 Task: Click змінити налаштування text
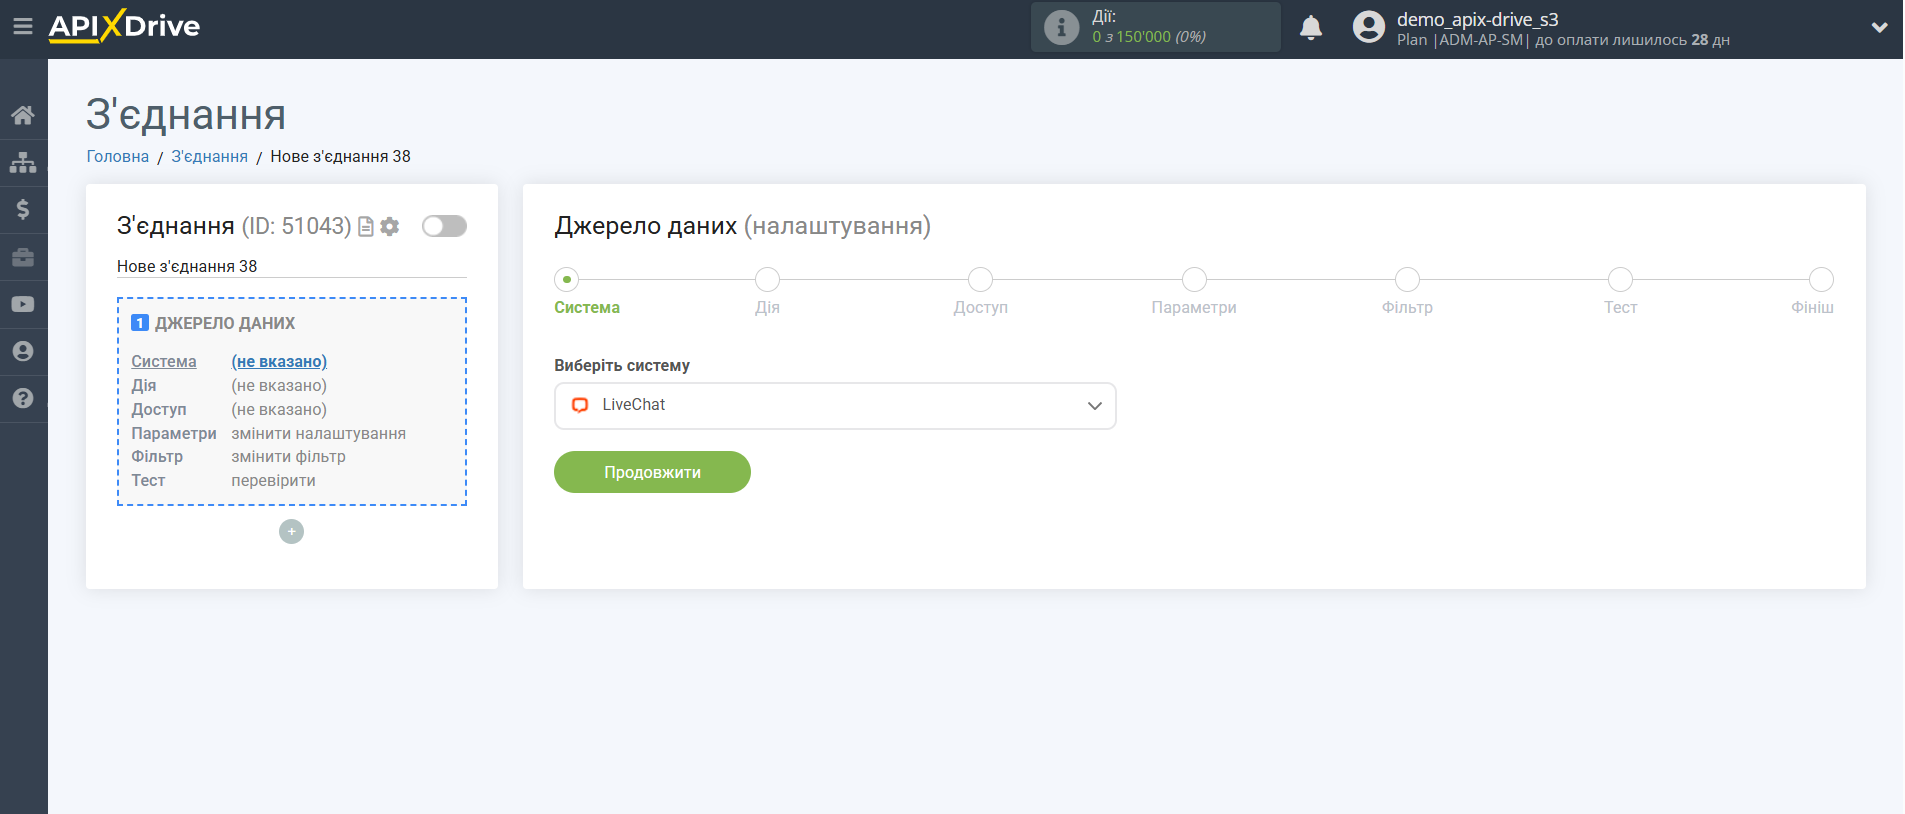click(318, 433)
